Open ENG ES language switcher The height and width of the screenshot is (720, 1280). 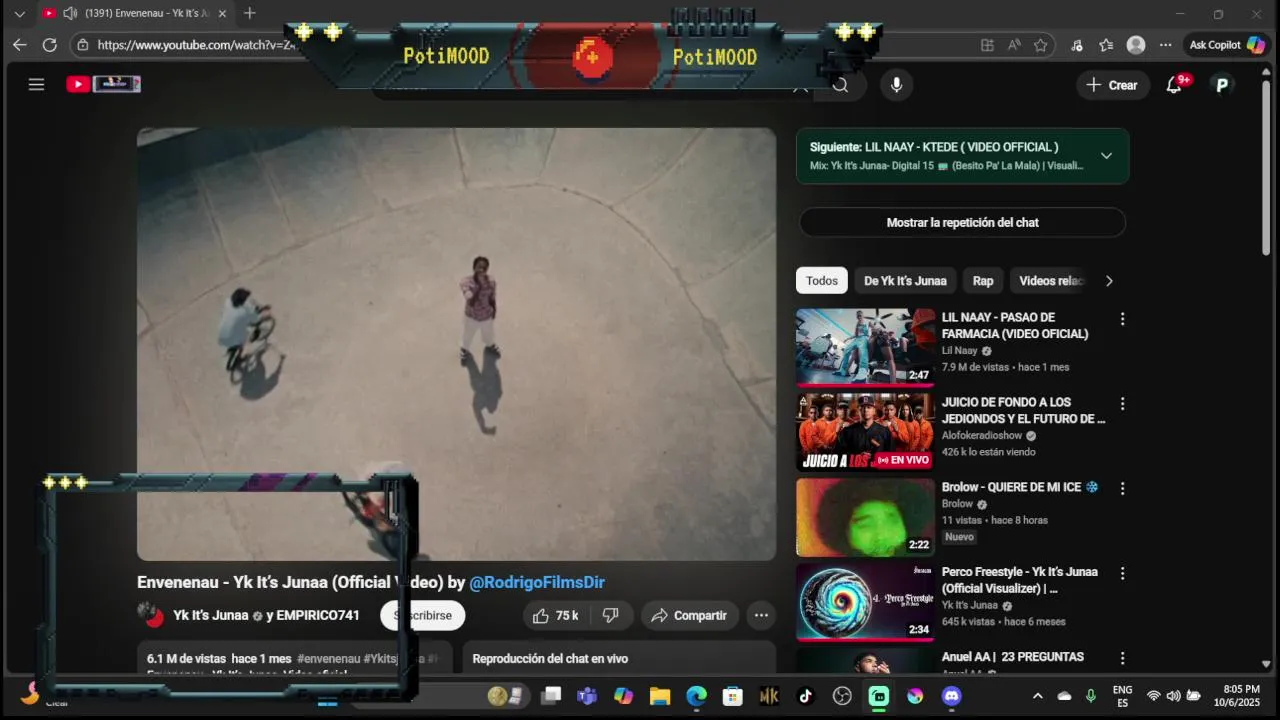[1122, 696]
